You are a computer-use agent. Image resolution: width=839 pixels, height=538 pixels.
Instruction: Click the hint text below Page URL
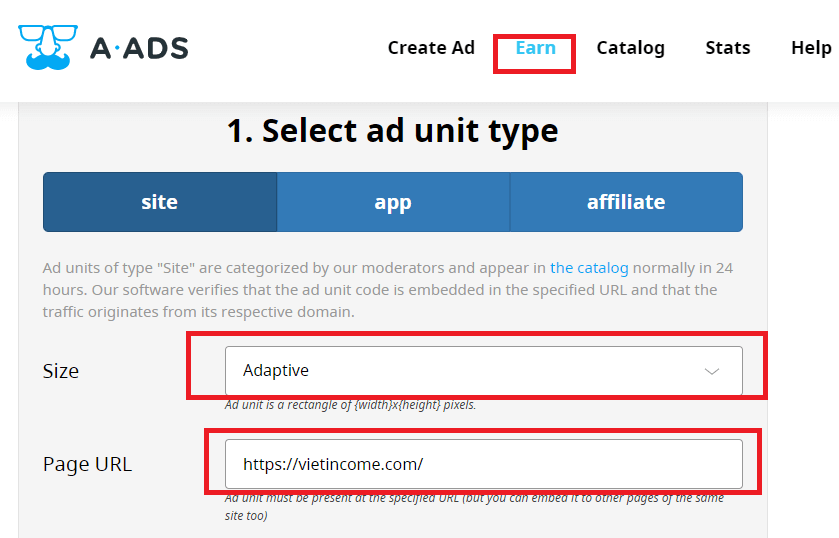click(x=474, y=506)
